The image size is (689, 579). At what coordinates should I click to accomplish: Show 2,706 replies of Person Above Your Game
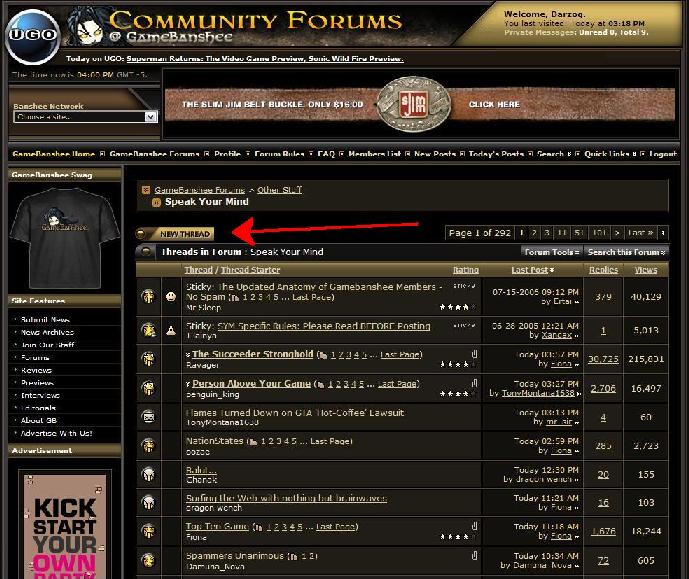[603, 388]
